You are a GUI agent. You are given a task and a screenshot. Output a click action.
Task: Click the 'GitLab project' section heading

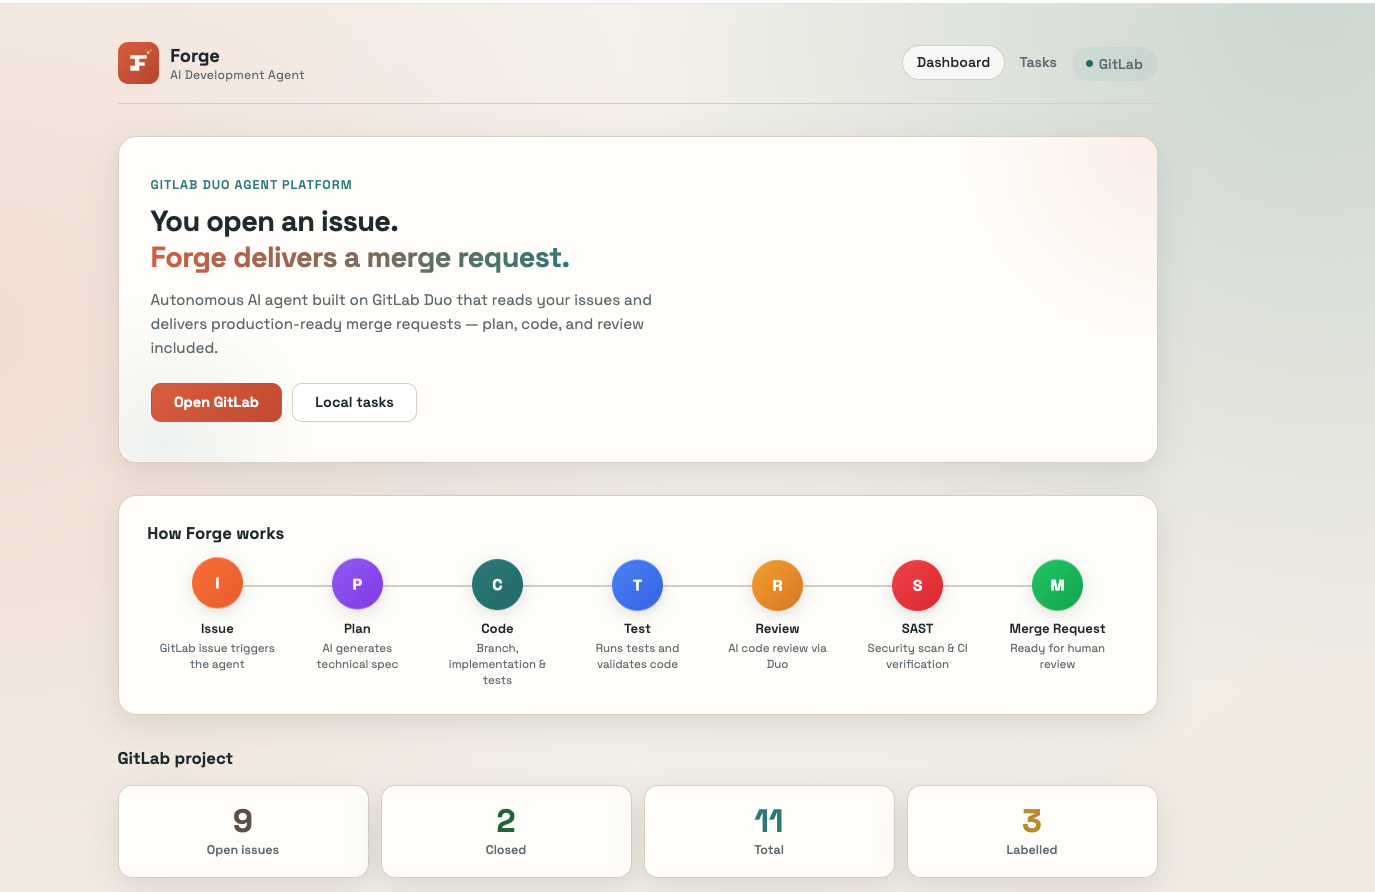point(175,758)
